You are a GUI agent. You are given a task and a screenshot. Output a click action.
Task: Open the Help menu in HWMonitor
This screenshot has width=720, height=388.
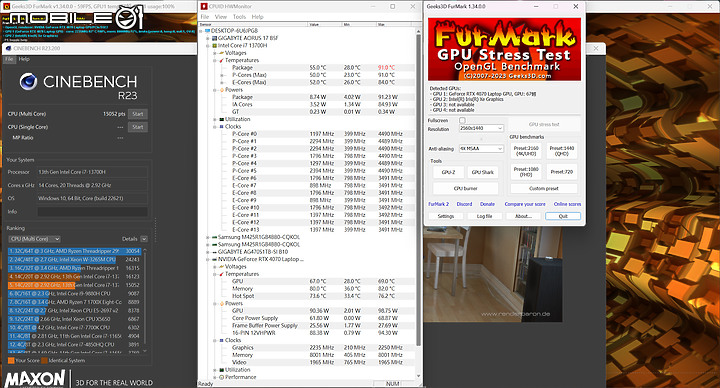click(258, 17)
